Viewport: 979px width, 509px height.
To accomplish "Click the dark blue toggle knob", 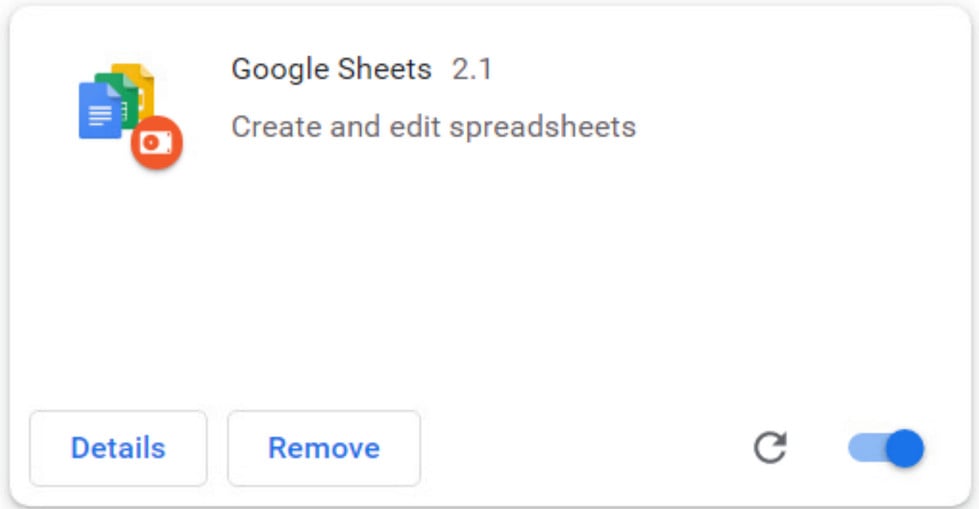I will [x=904, y=448].
